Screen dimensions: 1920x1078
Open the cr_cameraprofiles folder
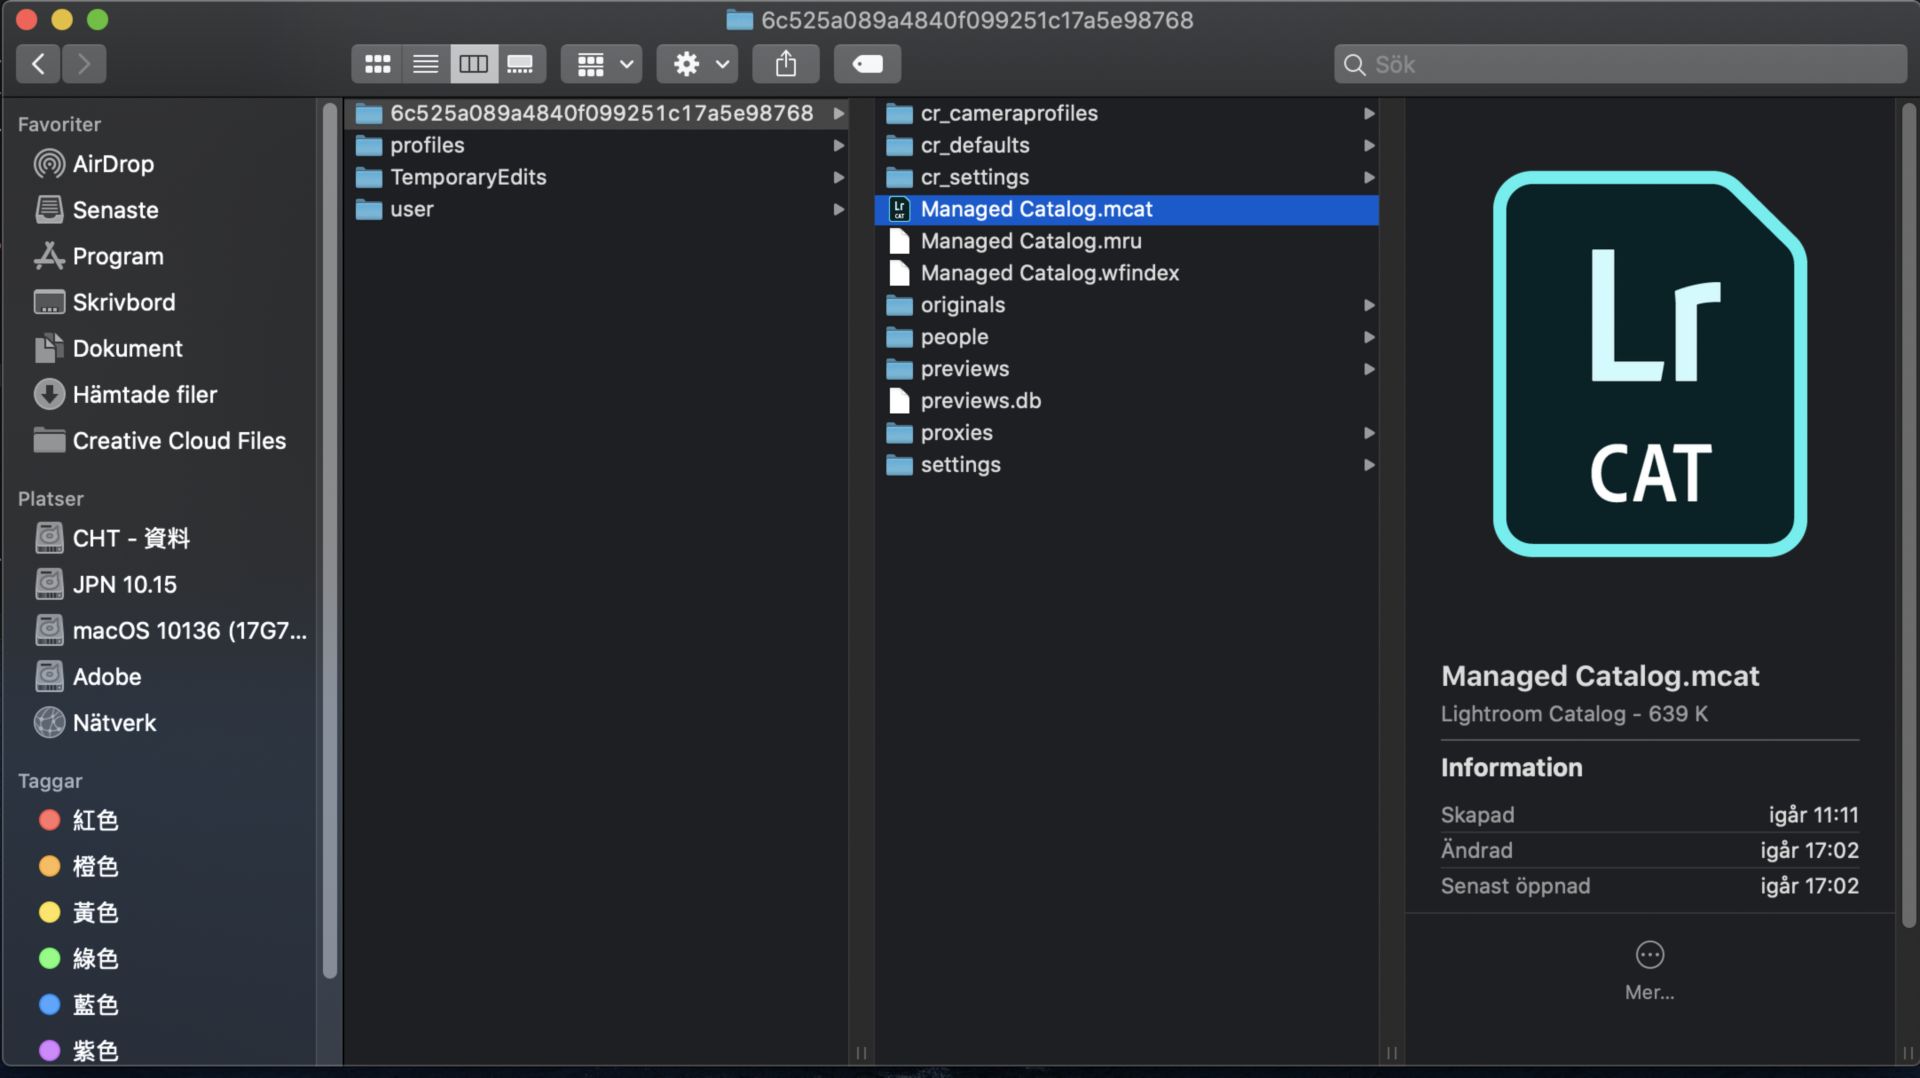(x=1009, y=113)
